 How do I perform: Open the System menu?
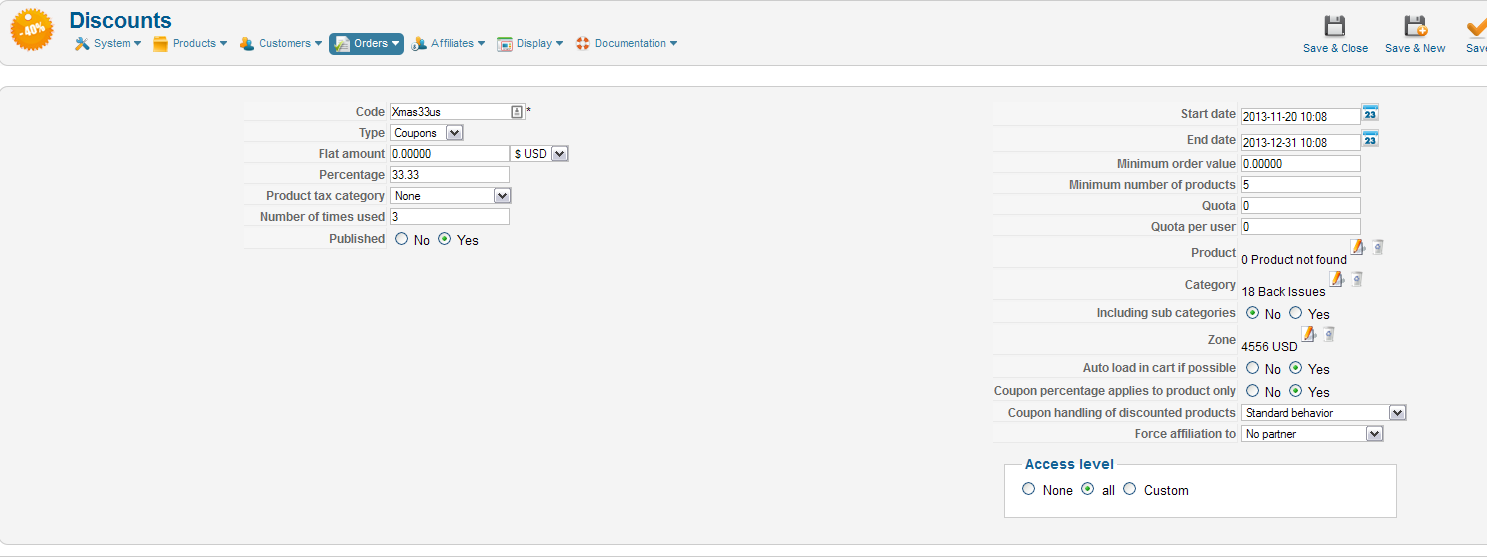coord(108,43)
